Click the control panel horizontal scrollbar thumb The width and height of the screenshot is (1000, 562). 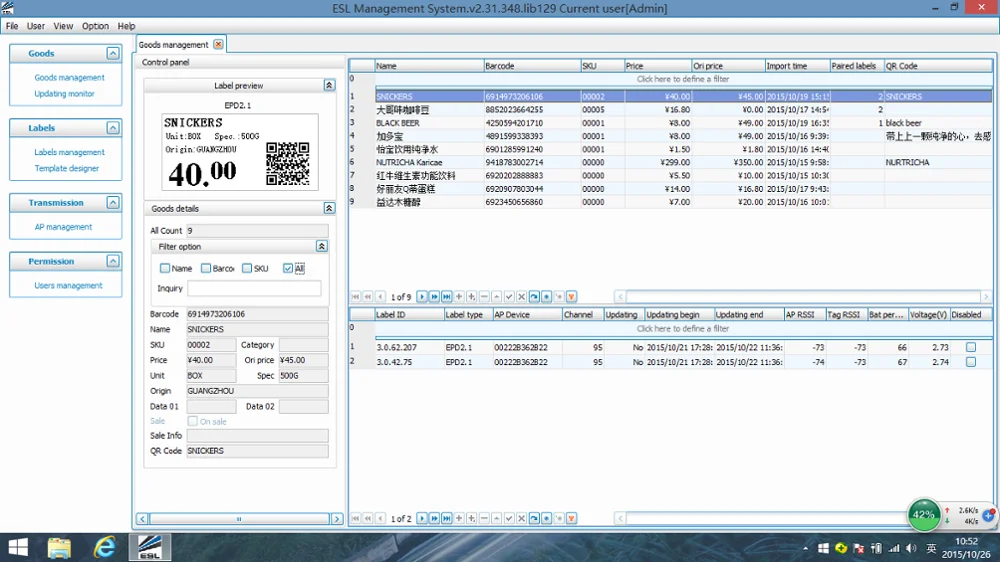pyautogui.click(x=239, y=519)
